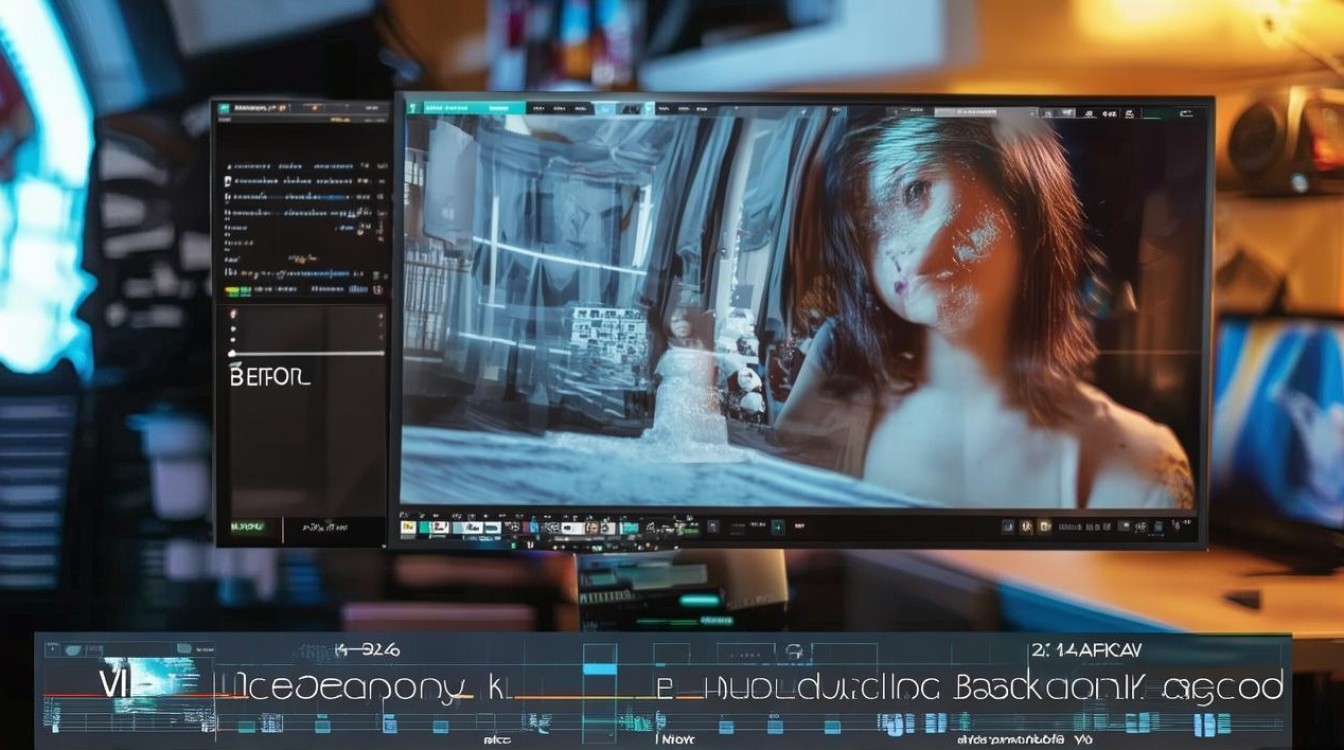Toggle the red dot indicator in the lower left panel

click(233, 314)
